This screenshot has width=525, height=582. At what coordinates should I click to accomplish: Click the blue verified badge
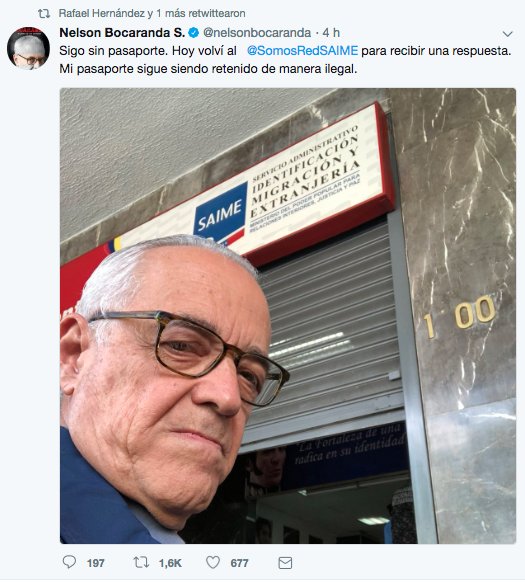point(193,33)
